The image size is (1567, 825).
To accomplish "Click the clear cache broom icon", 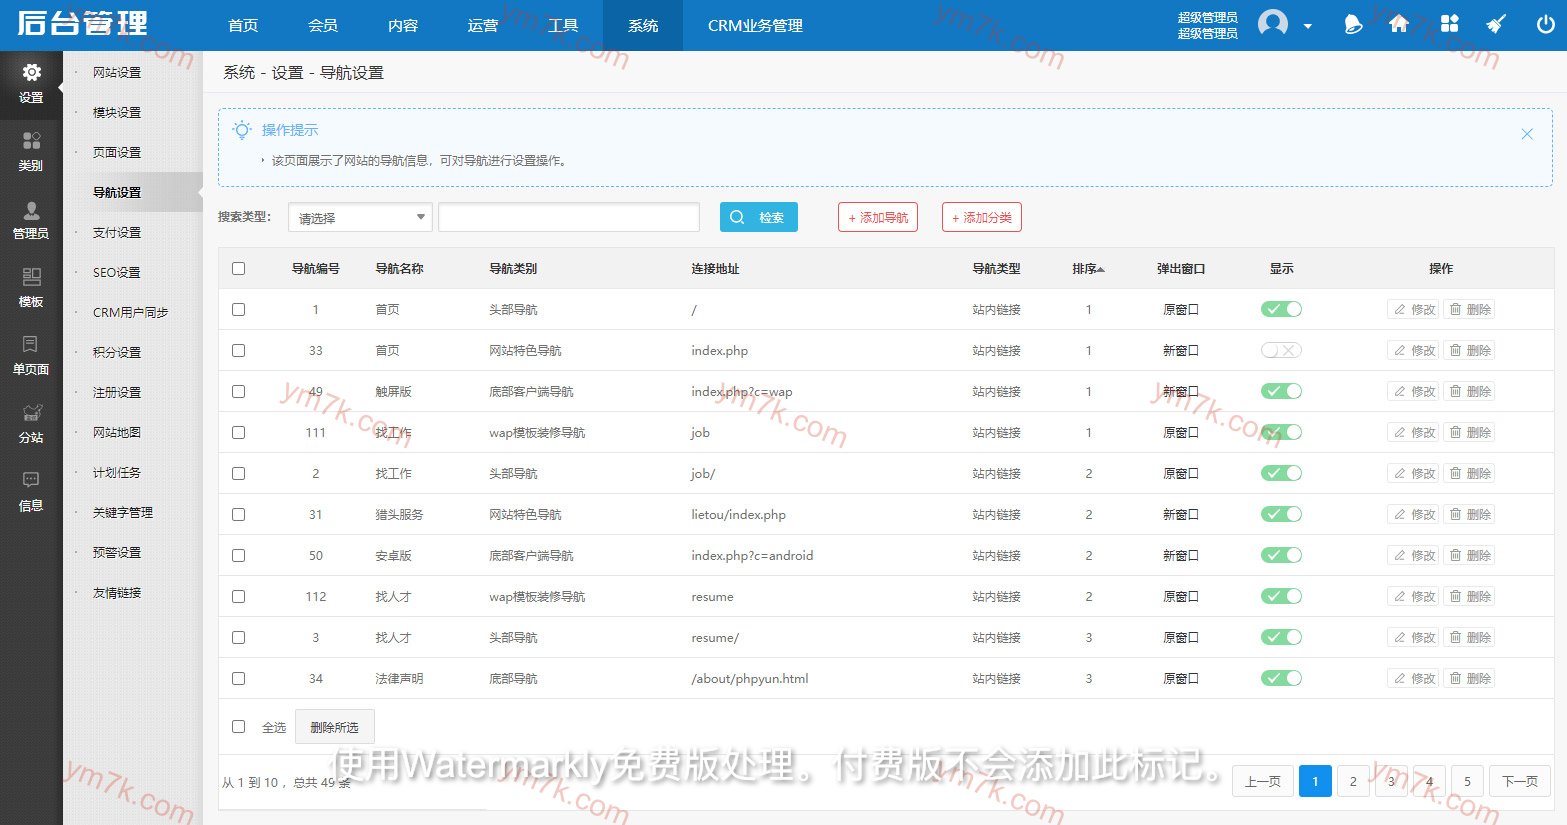I will [x=1496, y=24].
